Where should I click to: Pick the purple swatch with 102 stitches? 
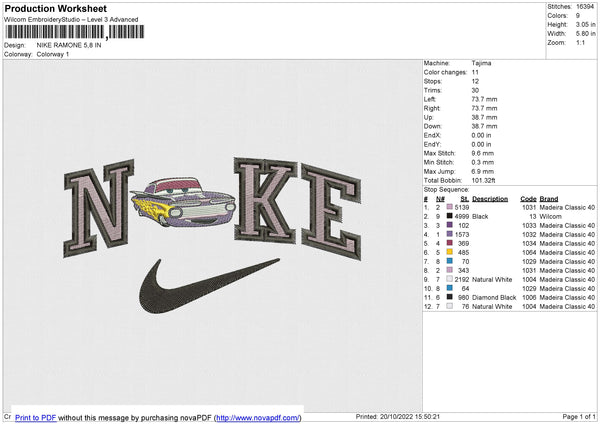[x=450, y=225]
